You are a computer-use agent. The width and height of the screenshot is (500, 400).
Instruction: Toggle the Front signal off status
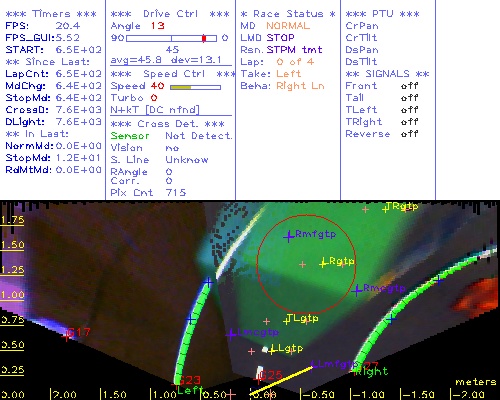point(410,86)
